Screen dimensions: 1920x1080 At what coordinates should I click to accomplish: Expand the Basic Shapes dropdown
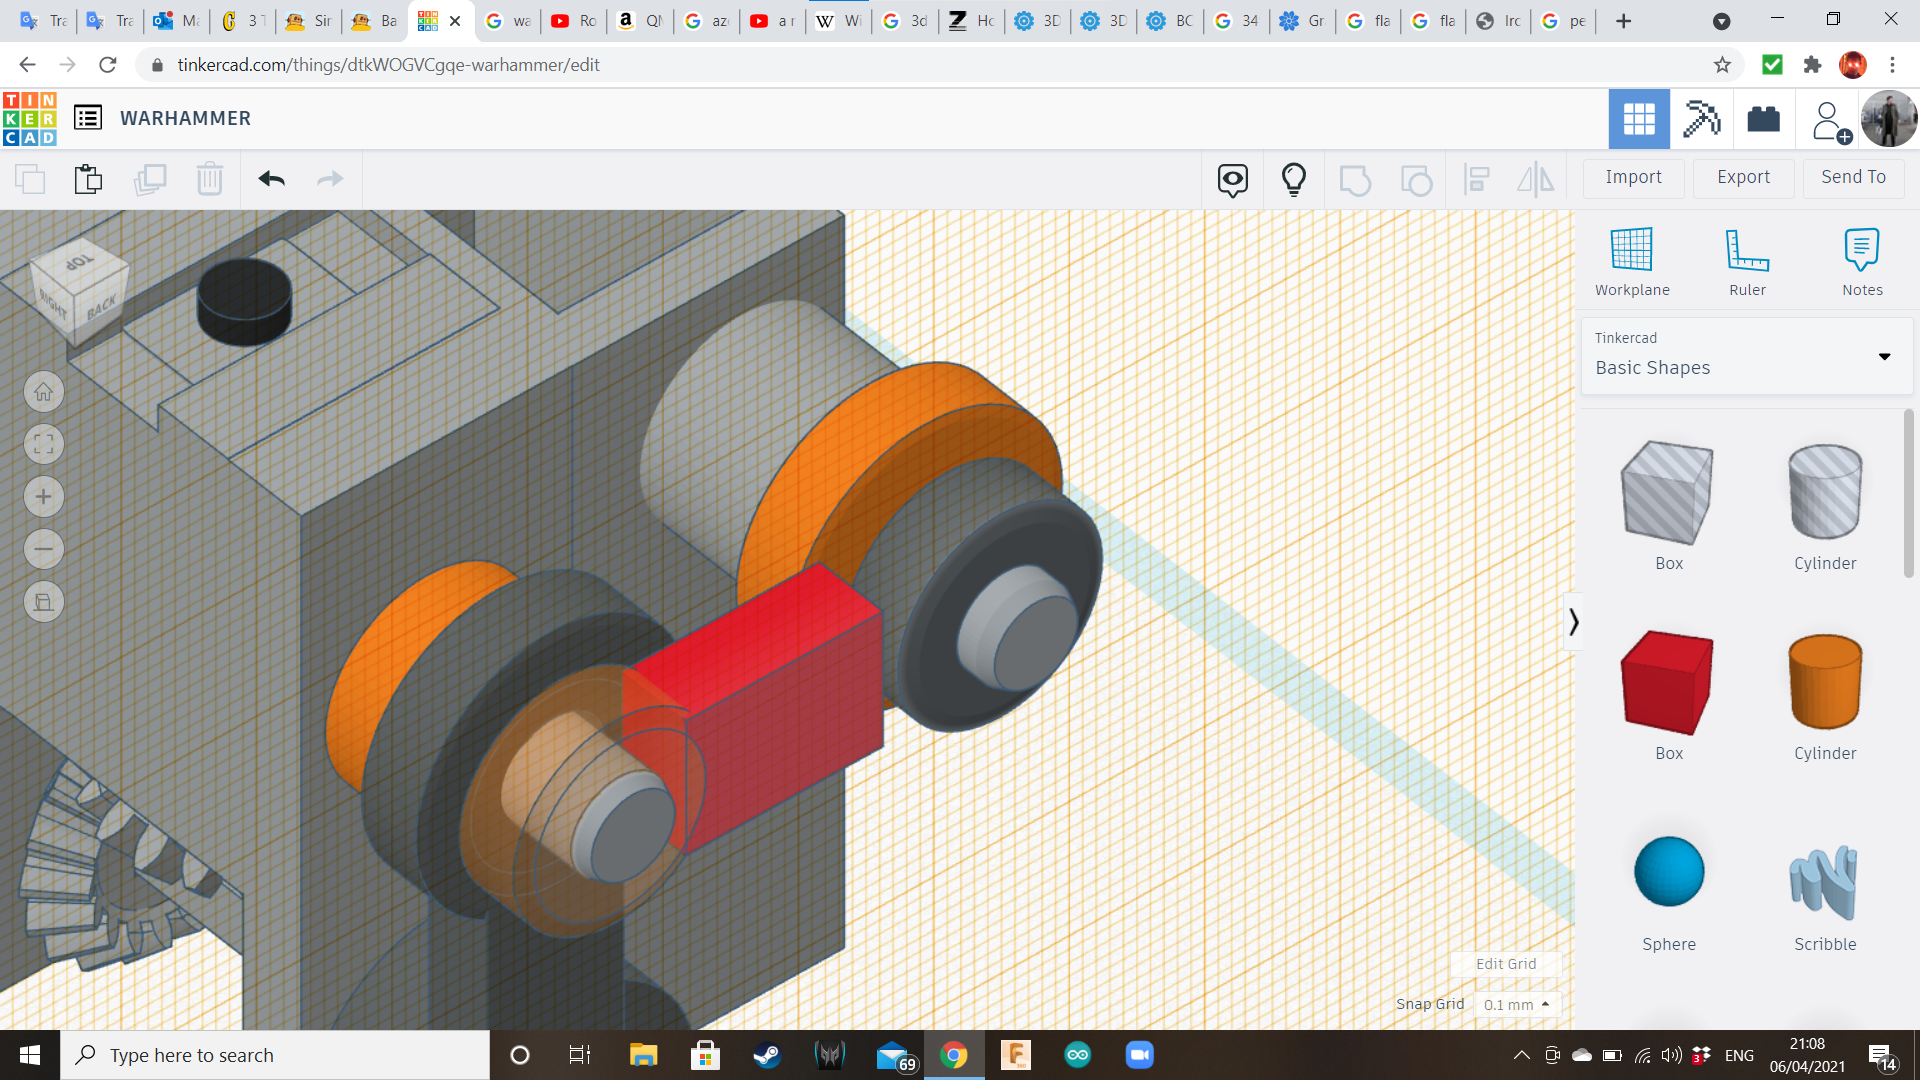[x=1884, y=356]
